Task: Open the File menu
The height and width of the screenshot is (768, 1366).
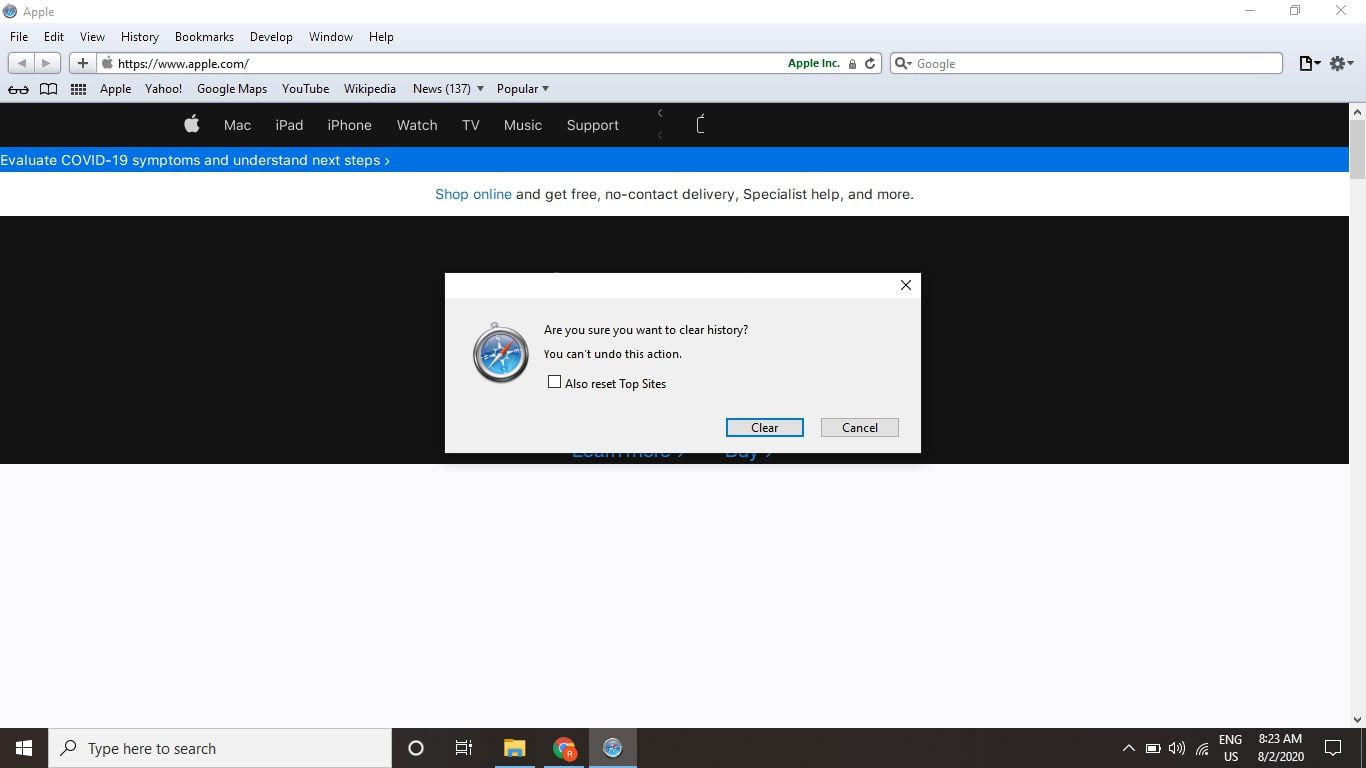Action: (19, 37)
